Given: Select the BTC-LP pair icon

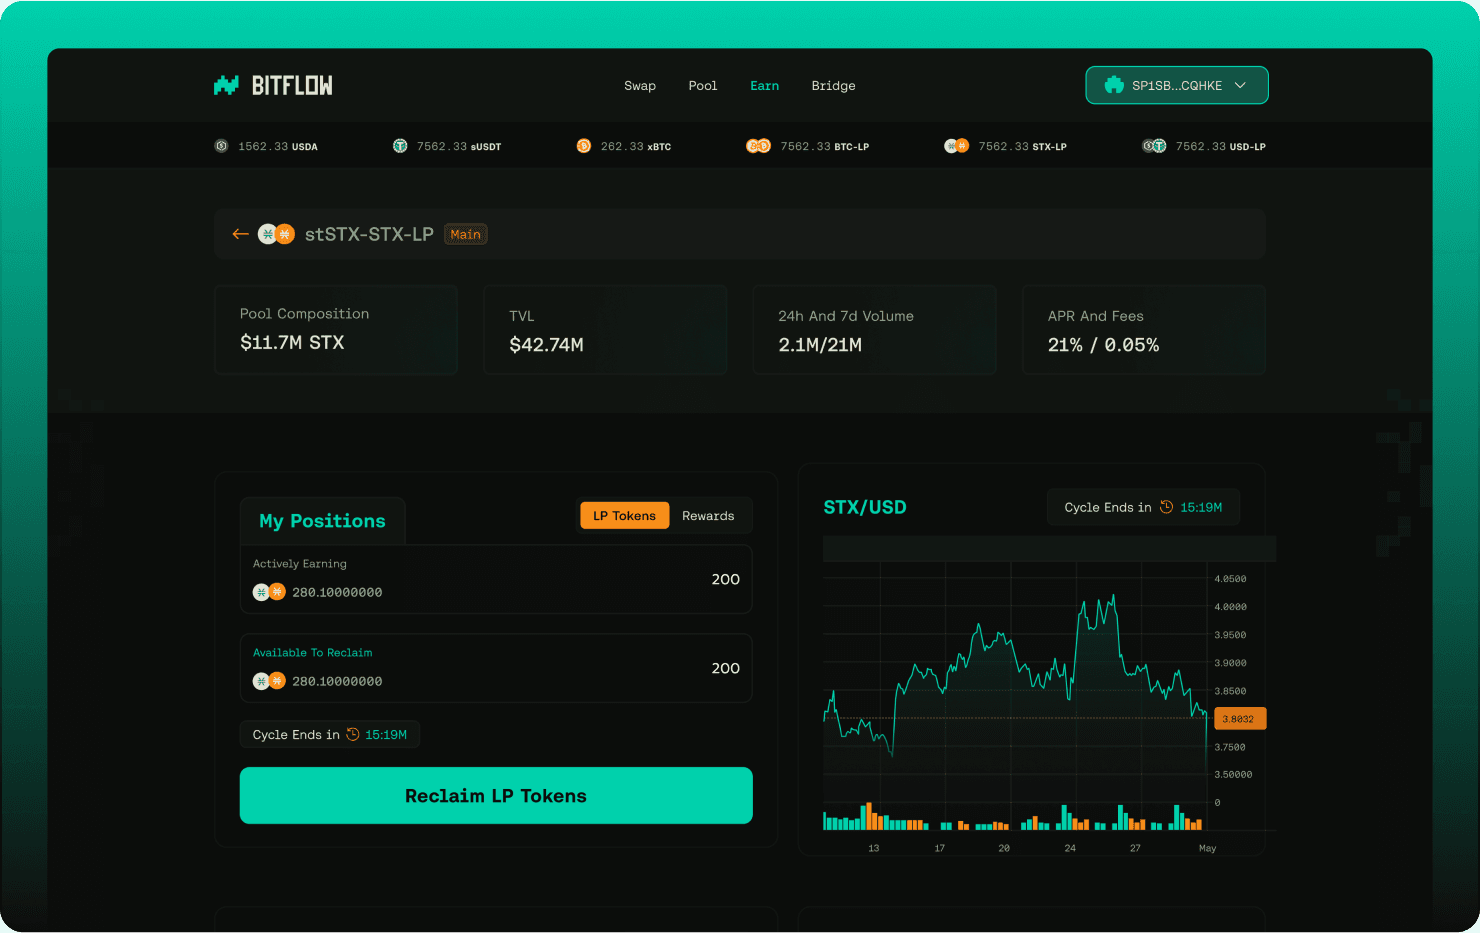Looking at the screenshot, I should (758, 145).
